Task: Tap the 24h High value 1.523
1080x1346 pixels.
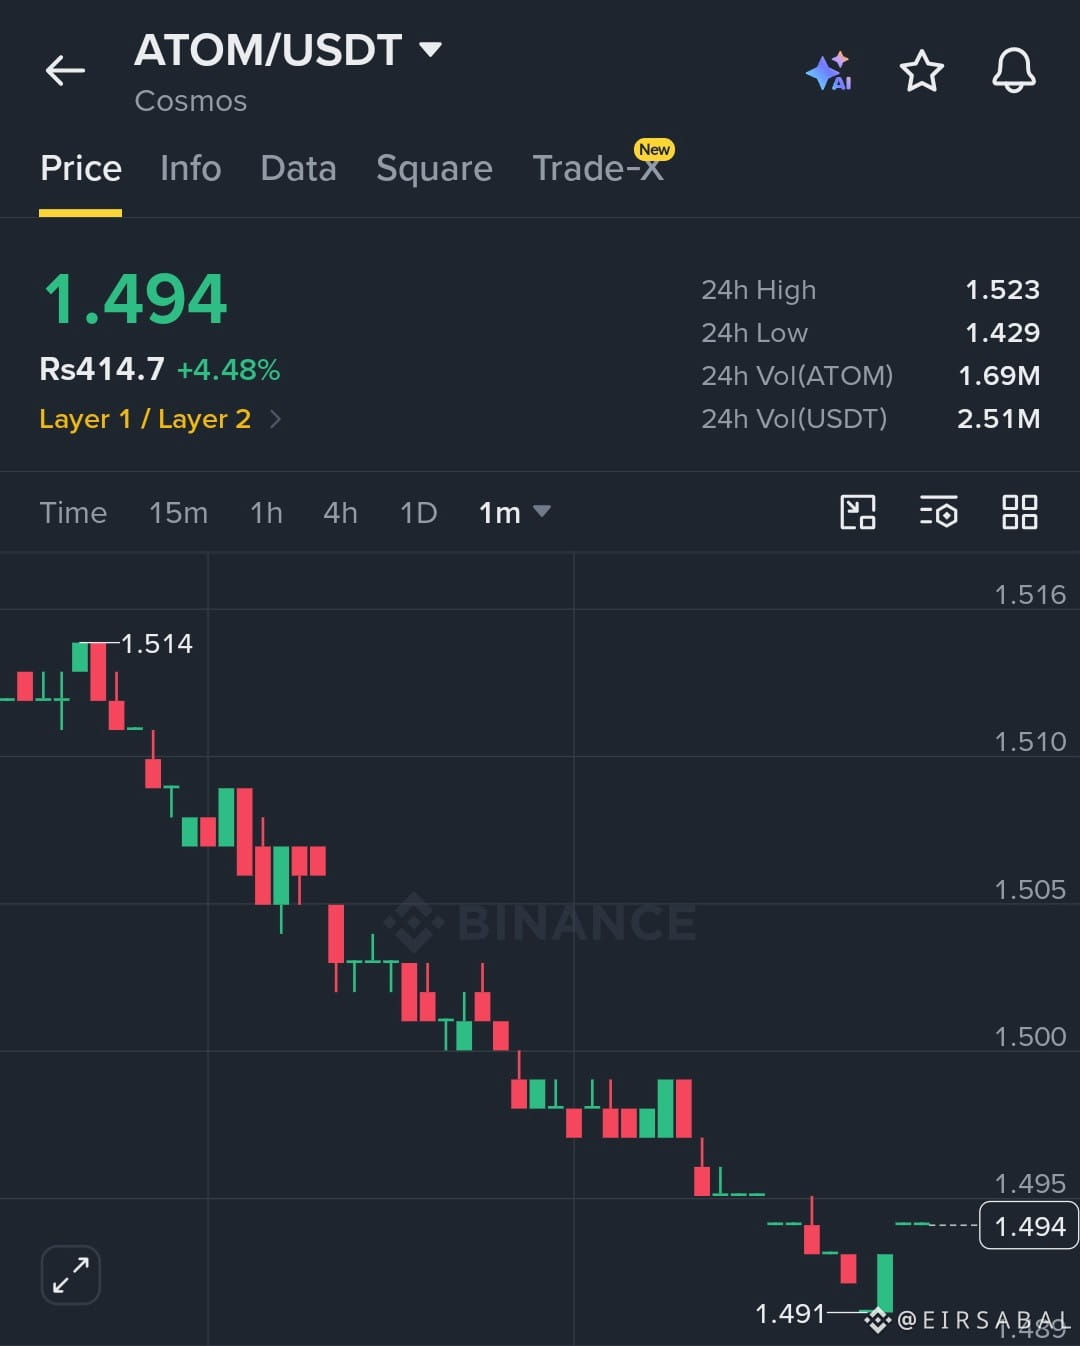Action: coord(1002,290)
